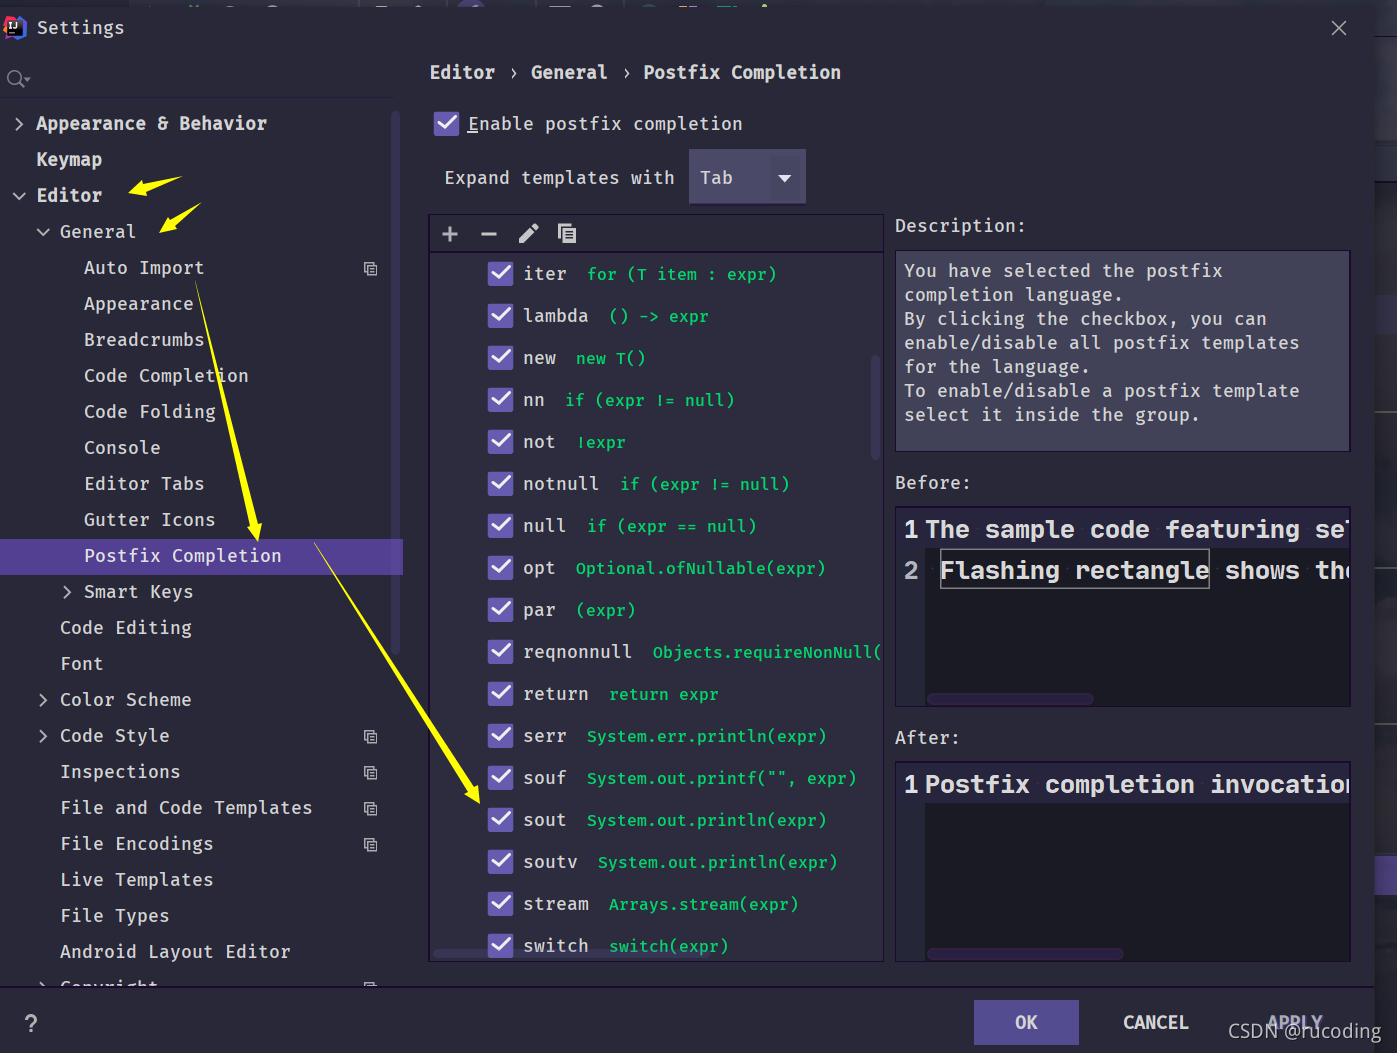1397x1053 pixels.
Task: Expand the Code Style node
Action: click(43, 736)
